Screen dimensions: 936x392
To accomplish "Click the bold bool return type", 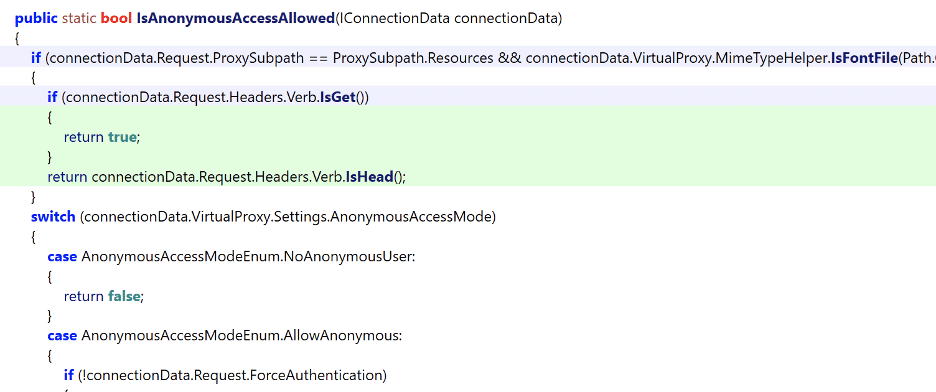I will tap(116, 18).
